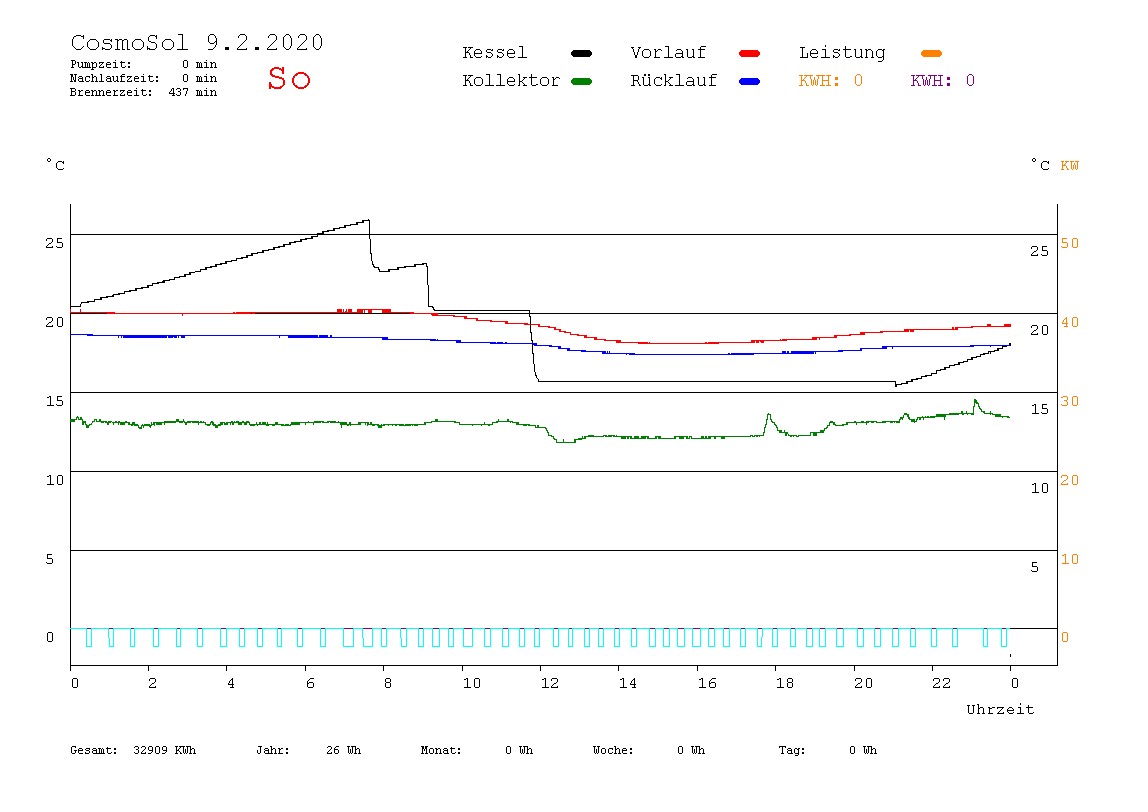Image resolution: width=1148 pixels, height=812 pixels.
Task: Click the 'Kollektor' legend label
Action: tap(511, 81)
